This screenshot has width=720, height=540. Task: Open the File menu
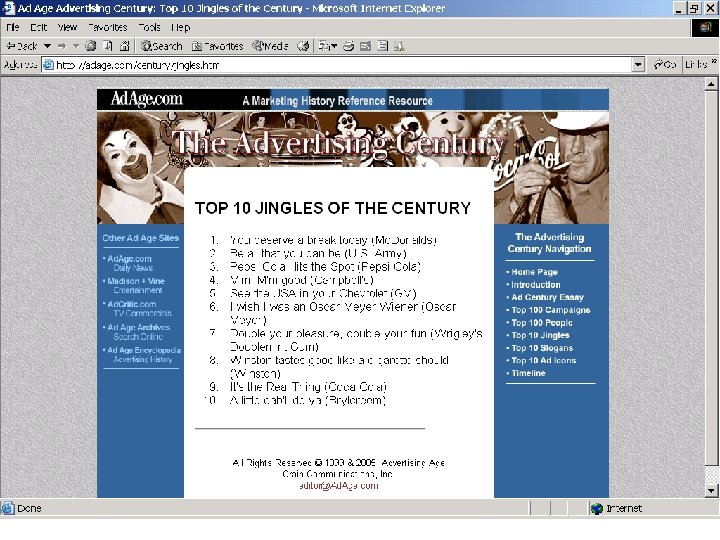click(12, 28)
